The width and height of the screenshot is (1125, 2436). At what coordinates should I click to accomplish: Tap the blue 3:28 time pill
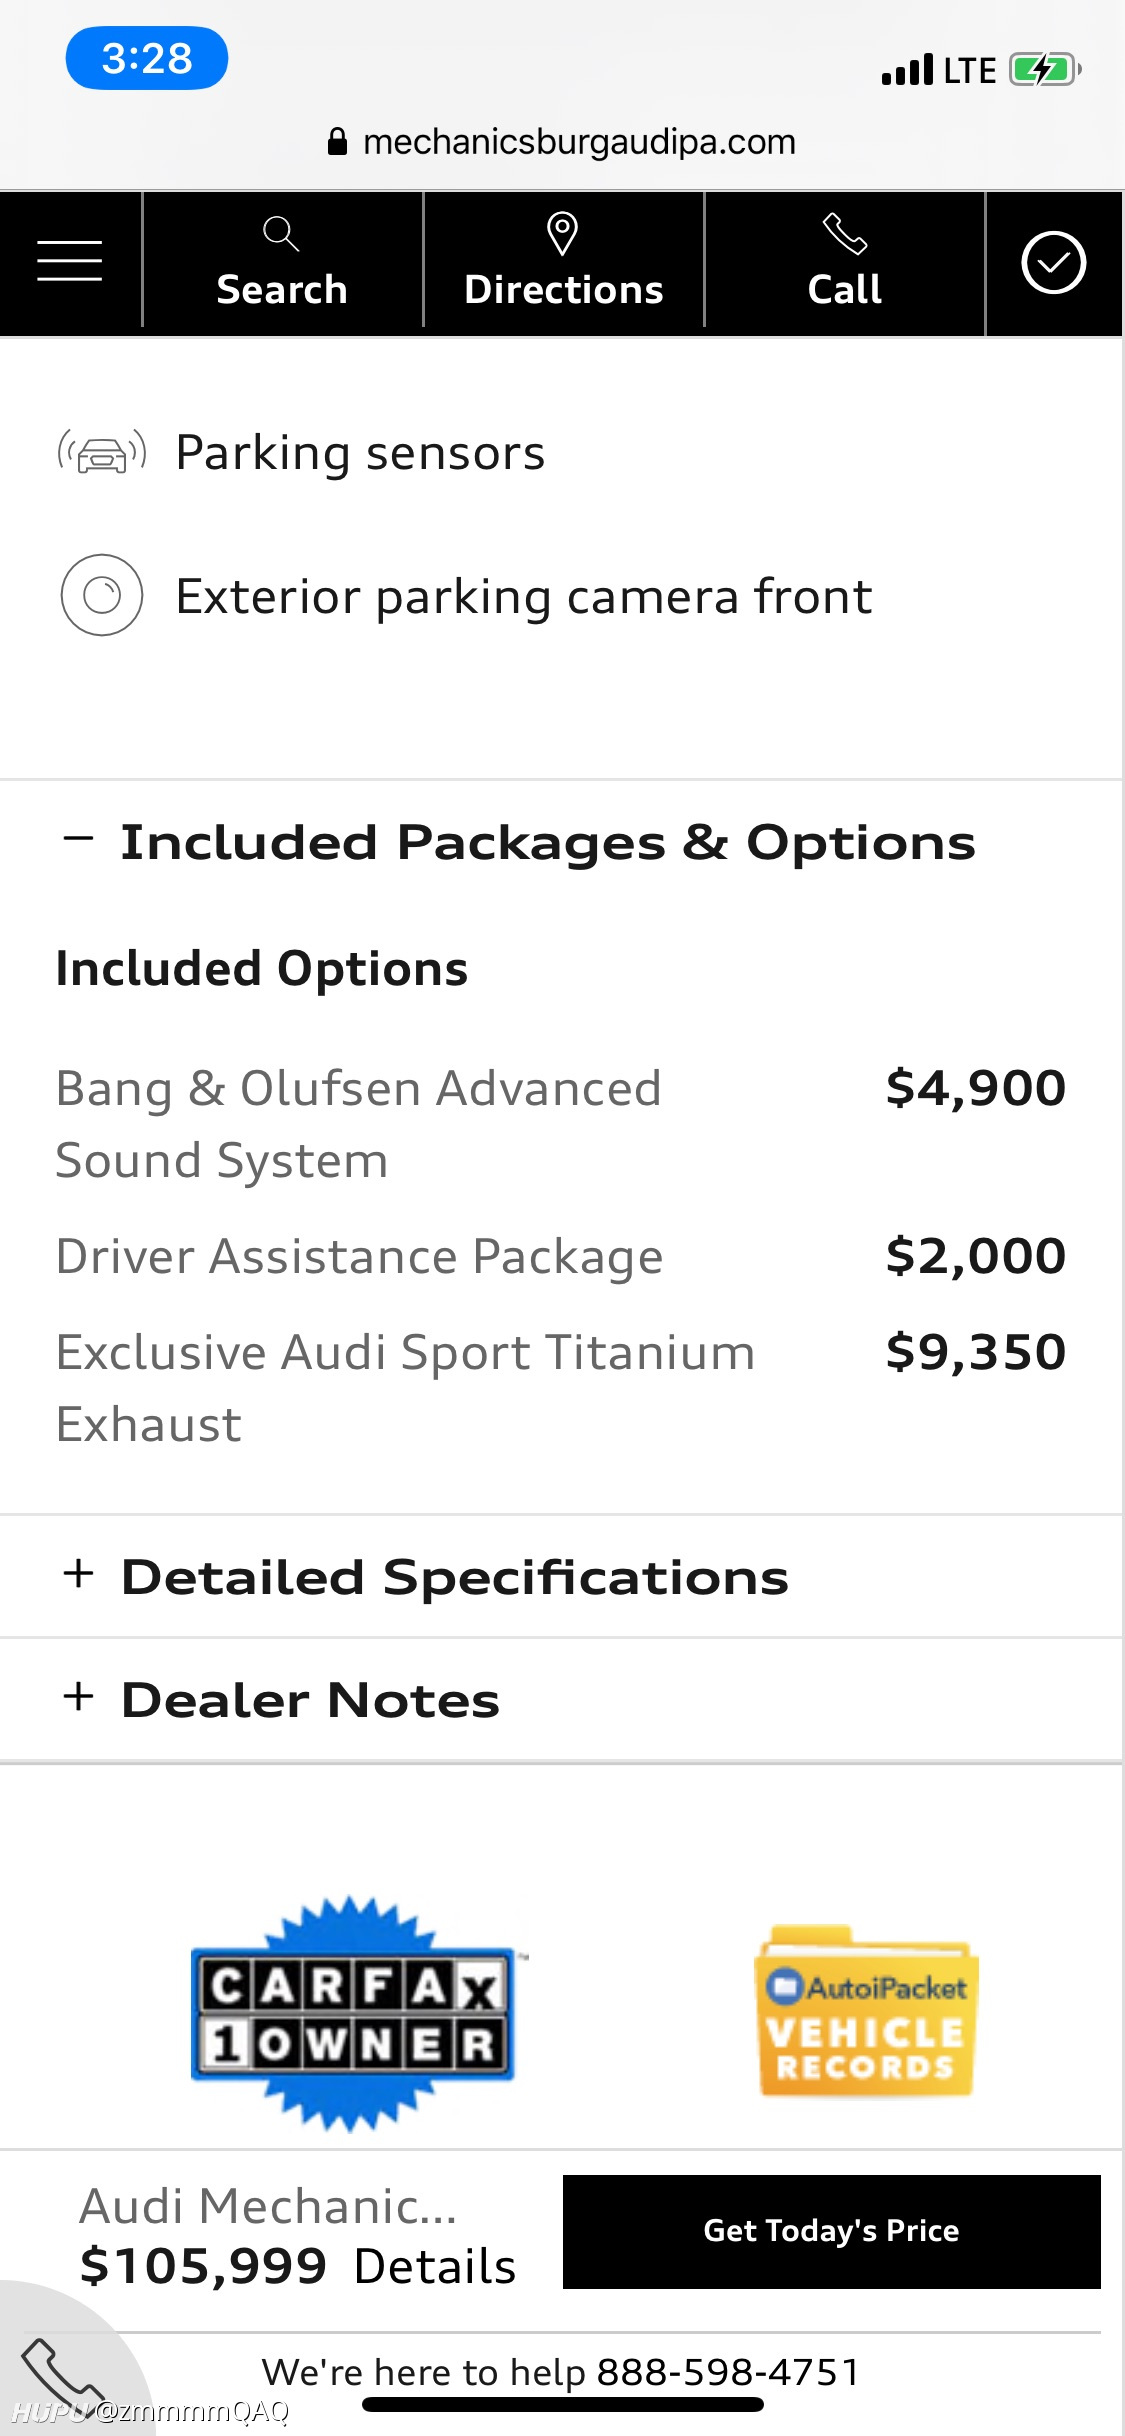coord(147,58)
